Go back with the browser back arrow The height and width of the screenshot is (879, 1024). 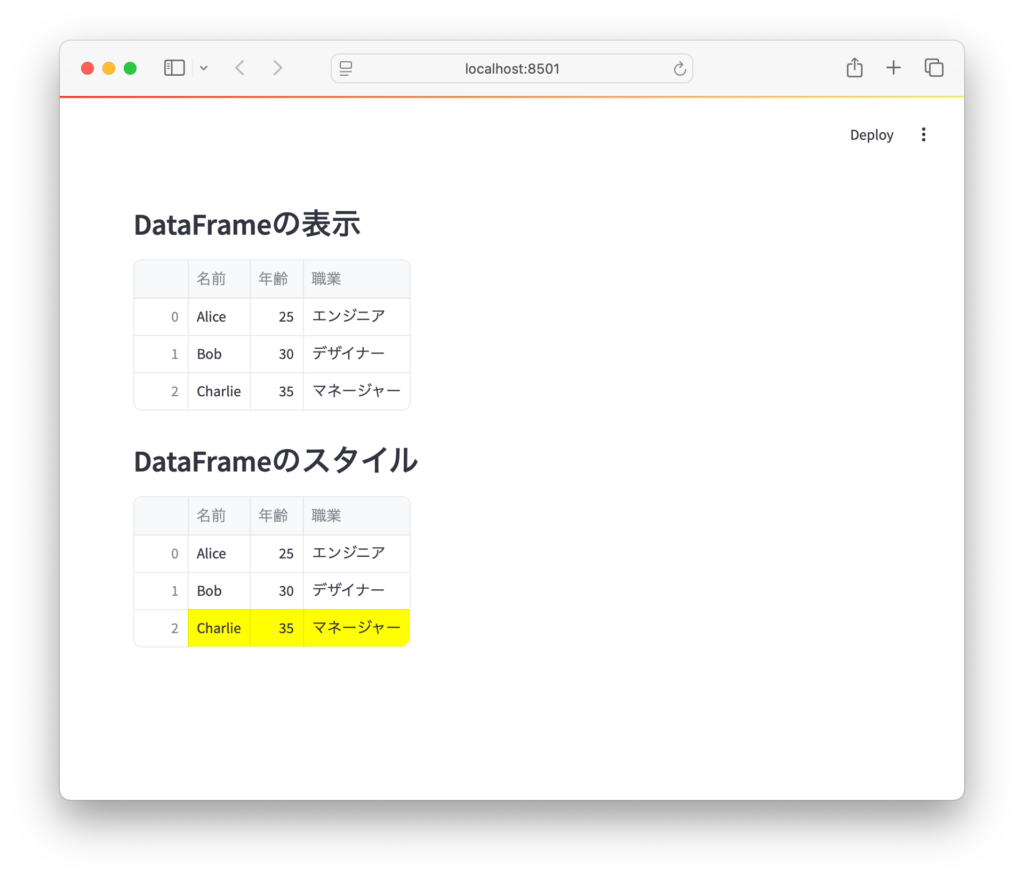pyautogui.click(x=239, y=68)
